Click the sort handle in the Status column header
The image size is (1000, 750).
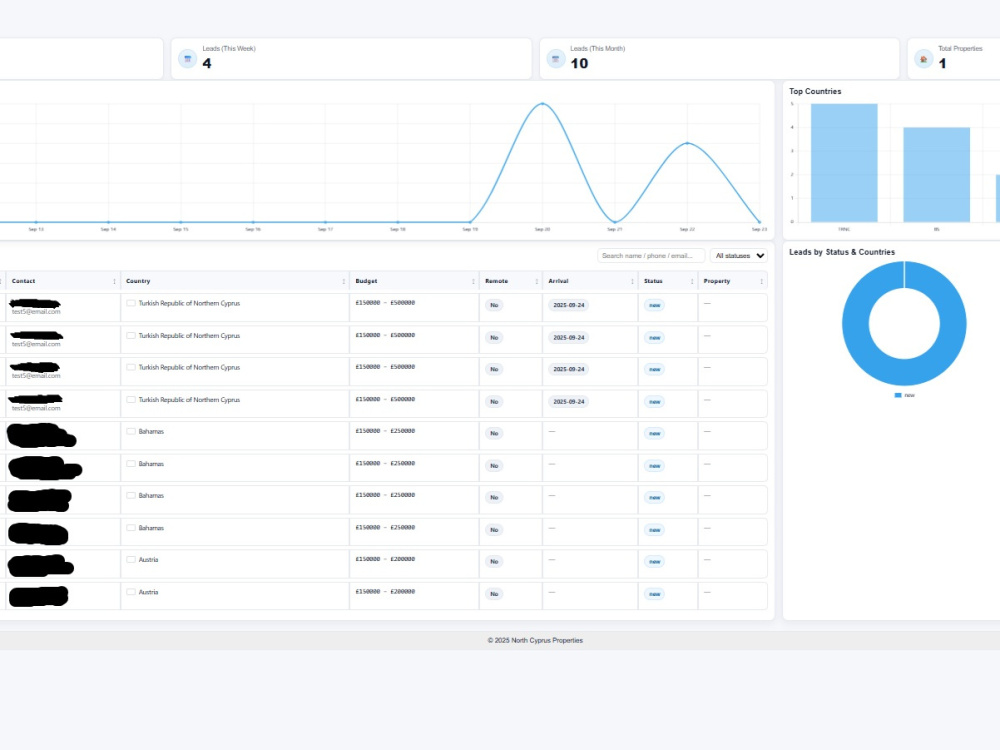[x=692, y=281]
